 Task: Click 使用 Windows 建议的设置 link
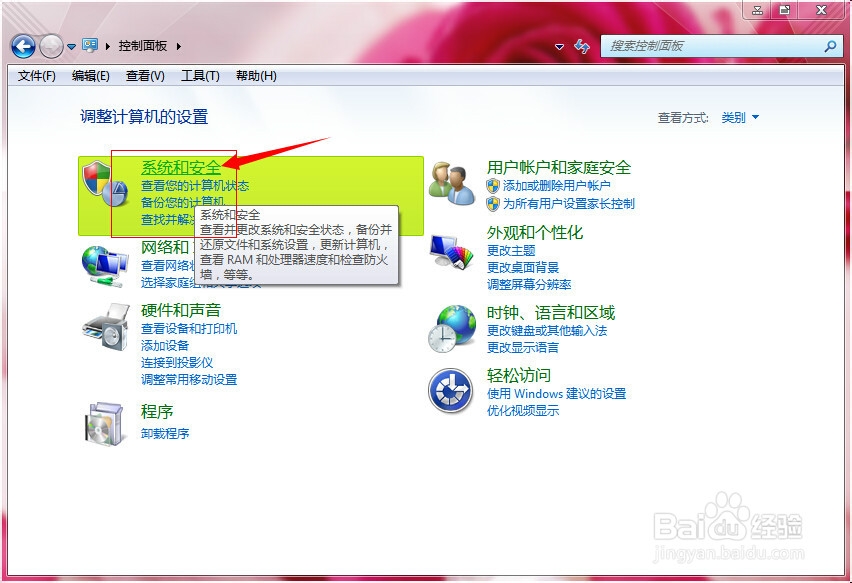pos(556,393)
